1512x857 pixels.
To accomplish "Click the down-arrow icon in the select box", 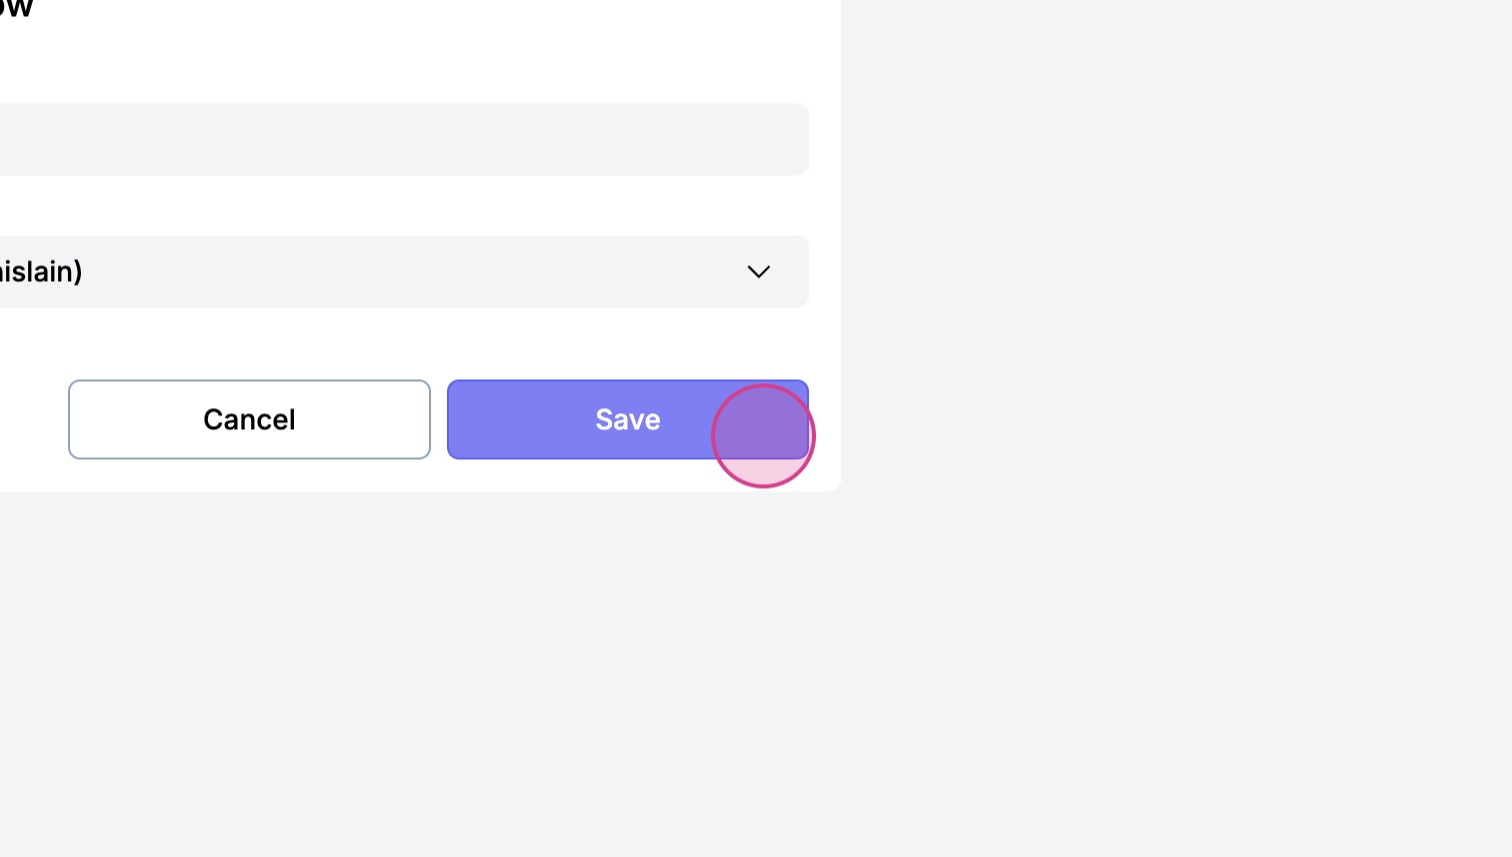I will 759,272.
